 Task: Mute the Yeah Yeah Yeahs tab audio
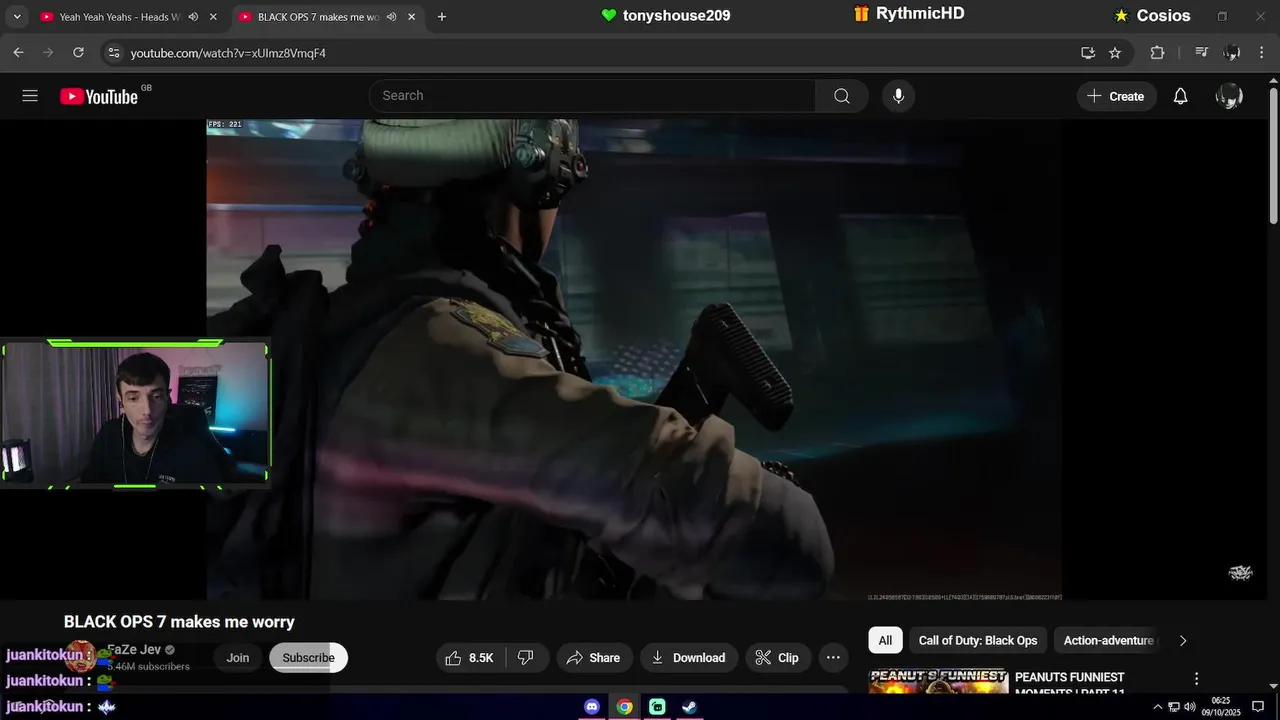click(x=193, y=17)
